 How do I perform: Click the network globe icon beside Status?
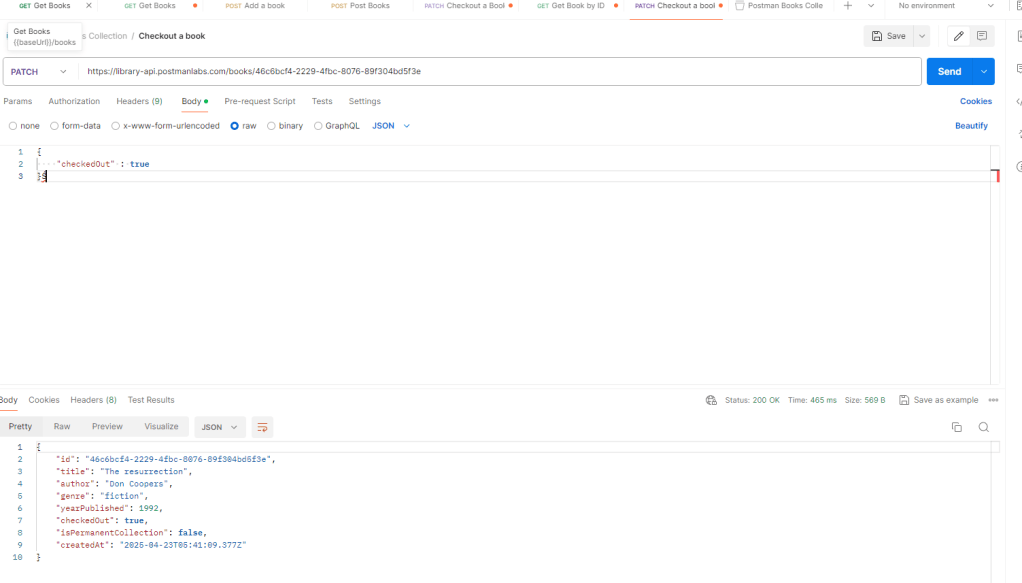[x=711, y=400]
